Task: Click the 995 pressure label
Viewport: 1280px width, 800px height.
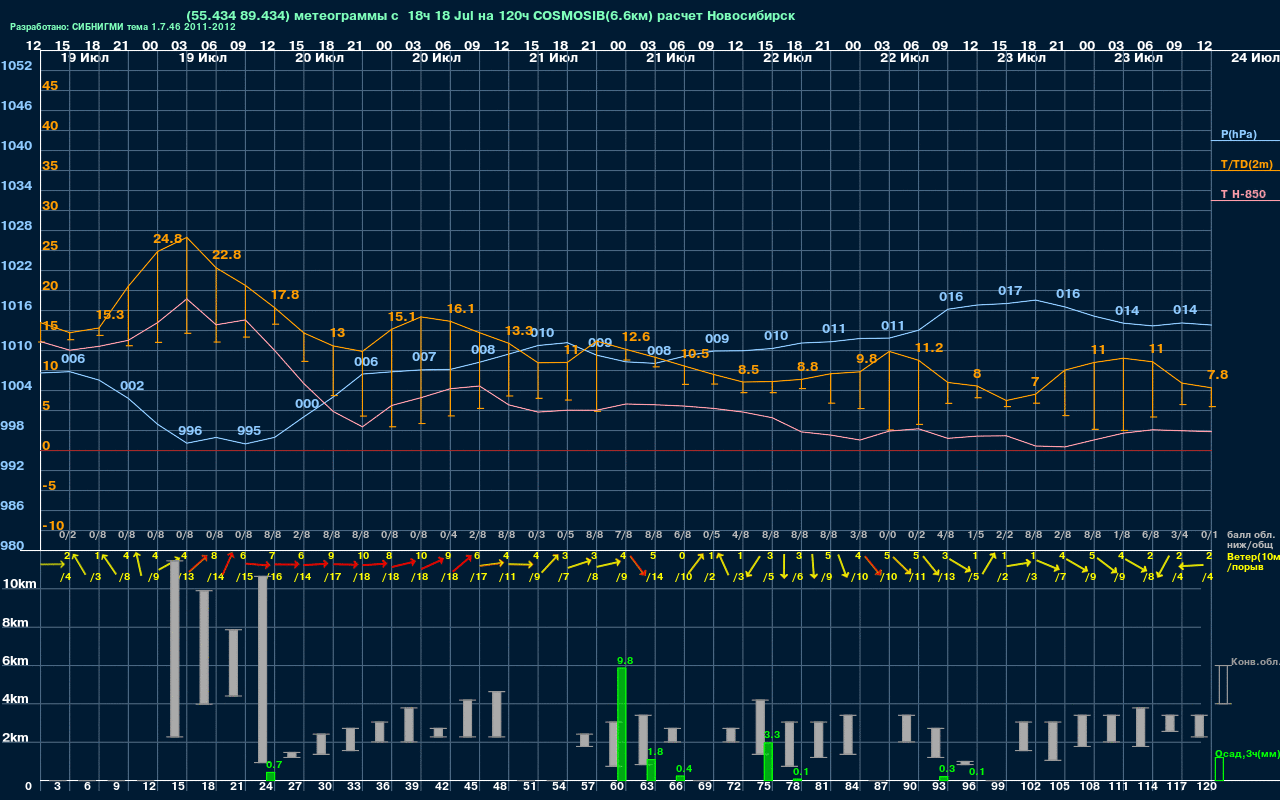Action: (x=249, y=431)
